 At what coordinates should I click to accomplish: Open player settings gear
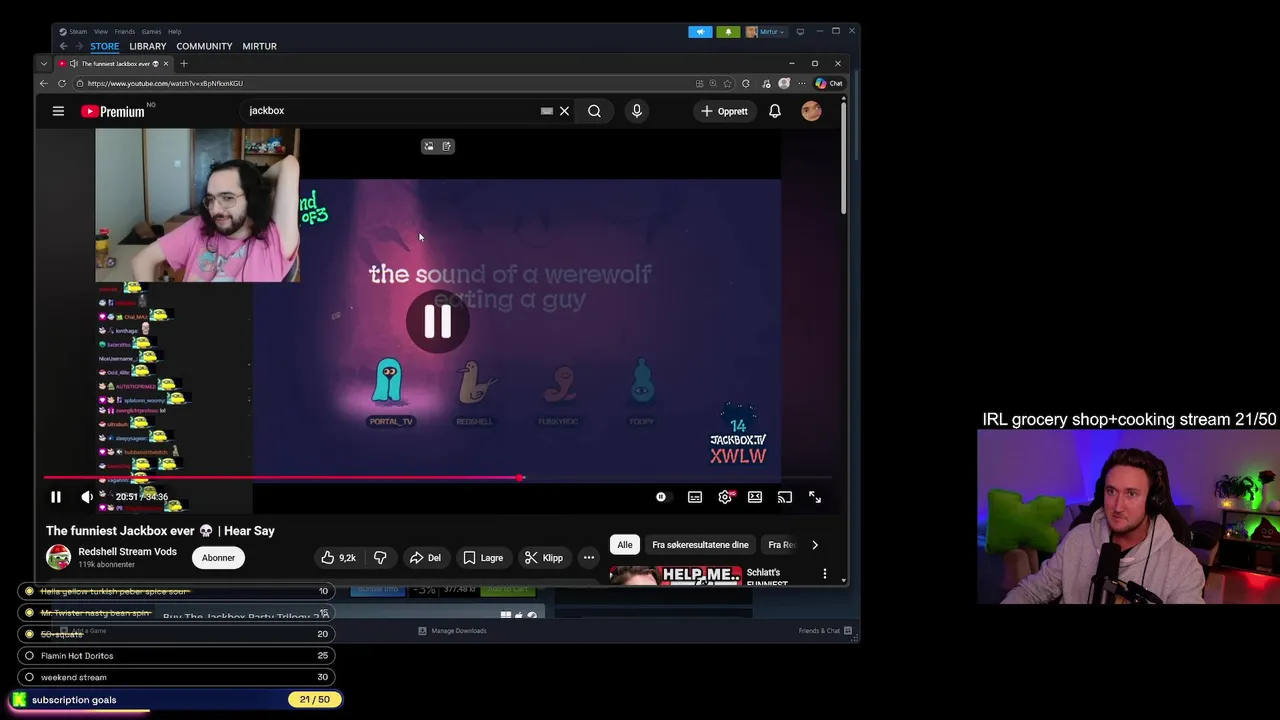pyautogui.click(x=725, y=497)
